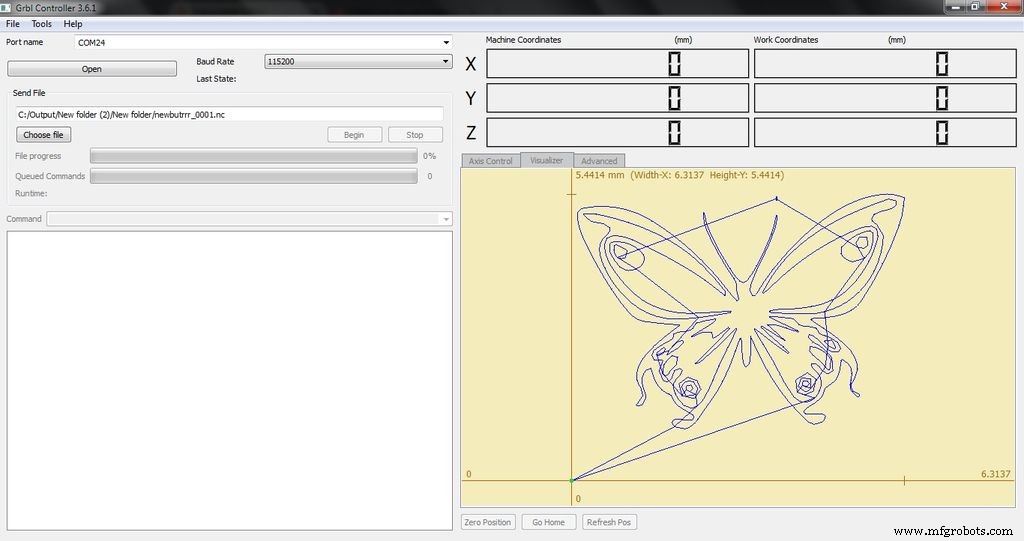Expand the Port name COM24 dropdown
The image size is (1024, 541).
pos(446,42)
